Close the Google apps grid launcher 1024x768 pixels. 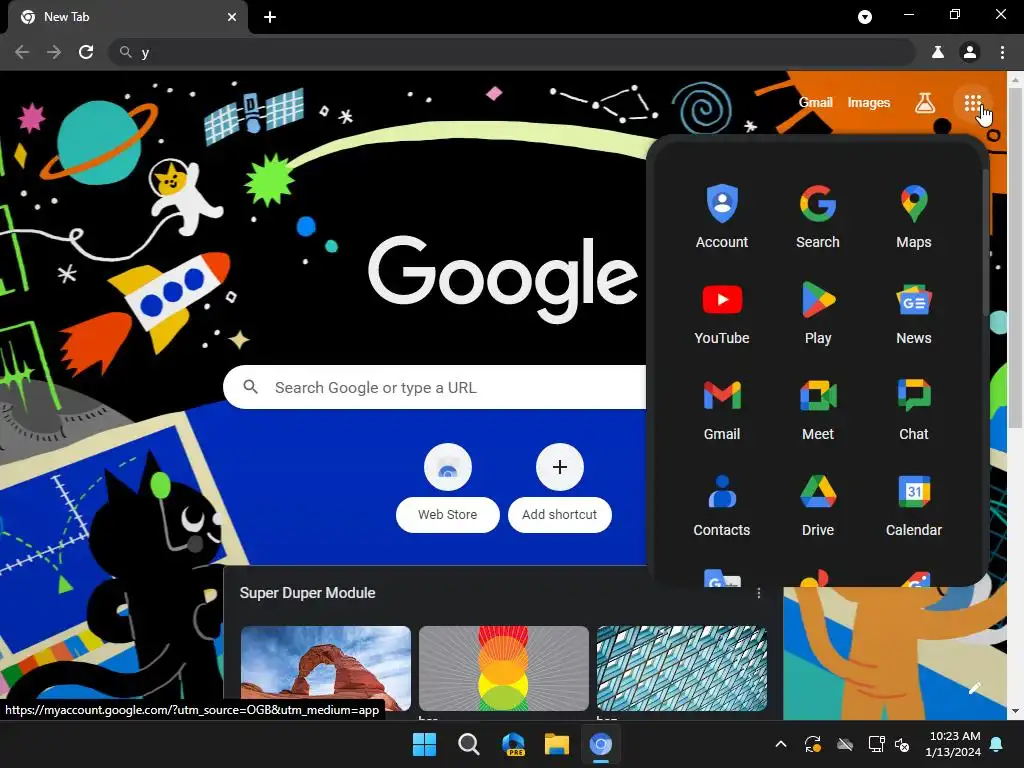[x=972, y=103]
